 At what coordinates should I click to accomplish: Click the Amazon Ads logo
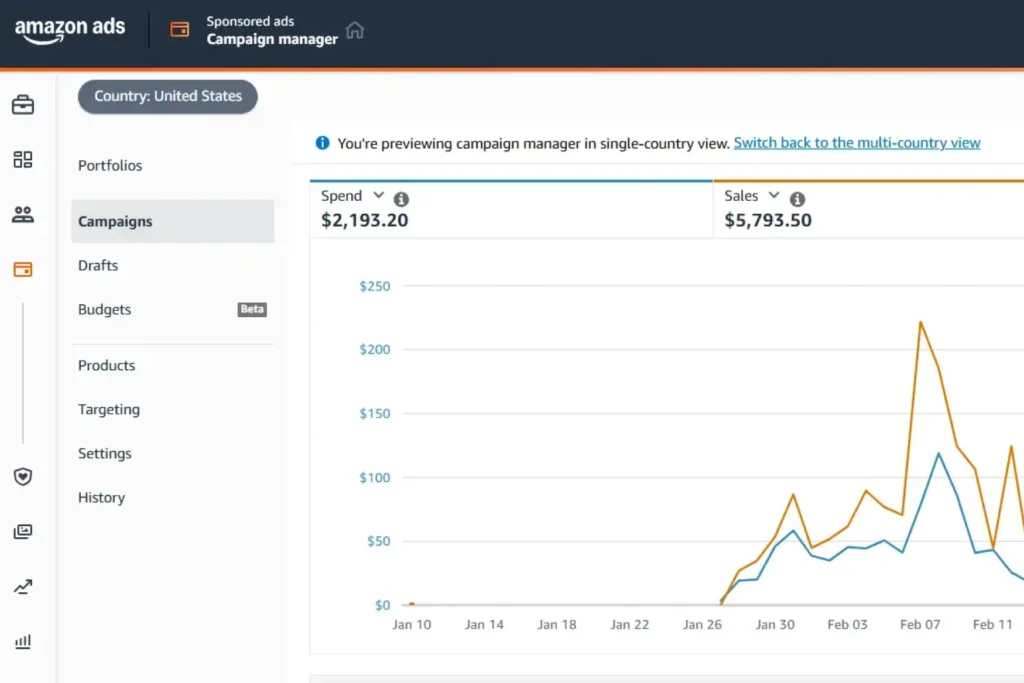(70, 30)
